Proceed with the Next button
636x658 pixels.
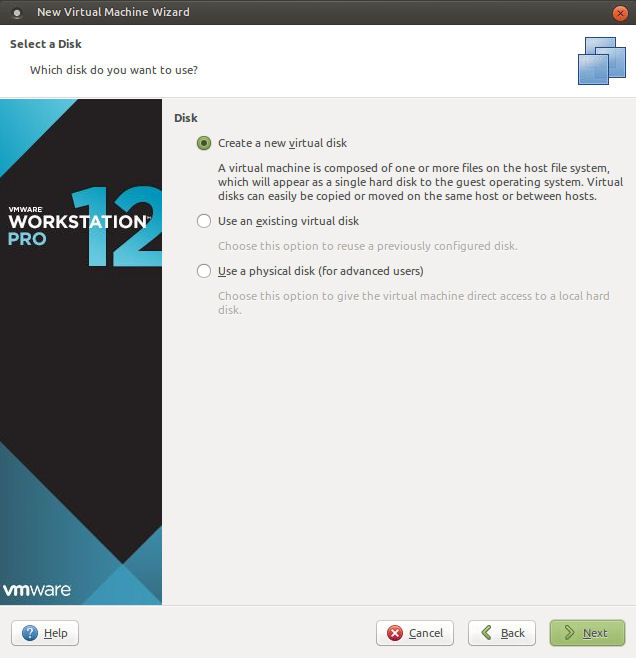point(587,633)
